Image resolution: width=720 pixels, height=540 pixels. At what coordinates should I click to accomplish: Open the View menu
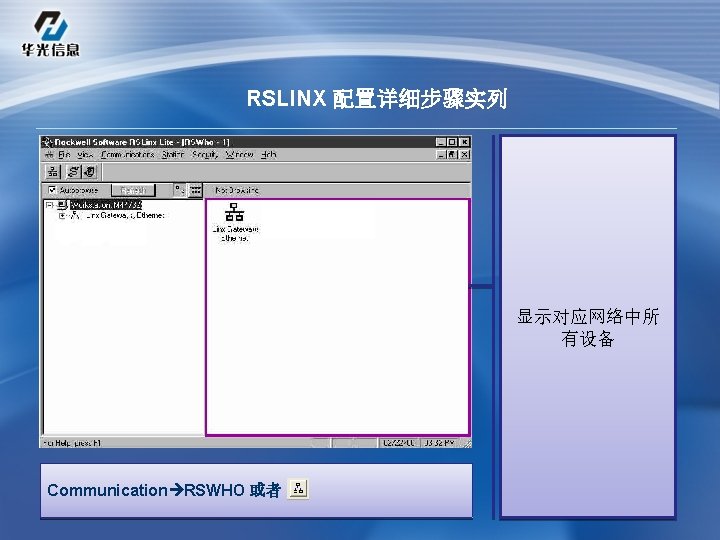click(x=85, y=155)
